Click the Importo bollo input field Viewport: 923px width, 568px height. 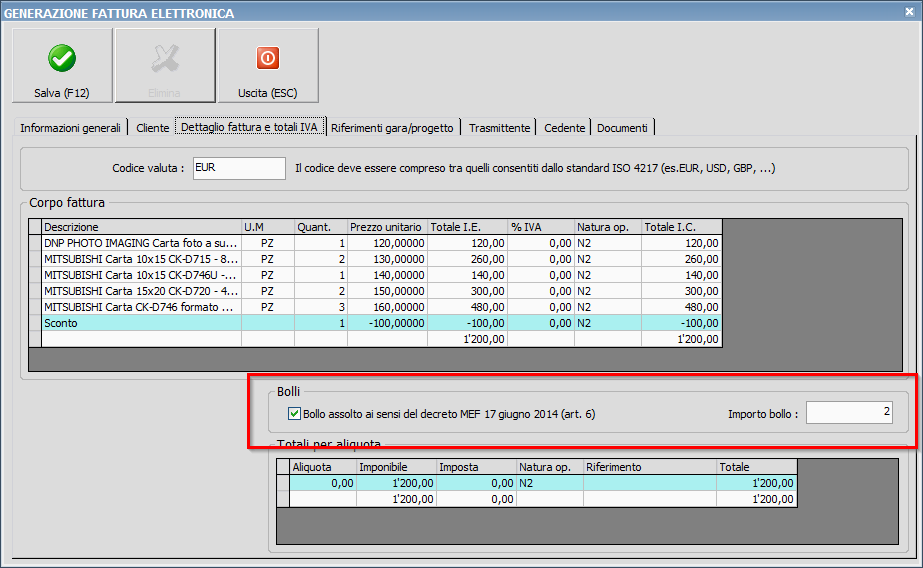point(849,413)
